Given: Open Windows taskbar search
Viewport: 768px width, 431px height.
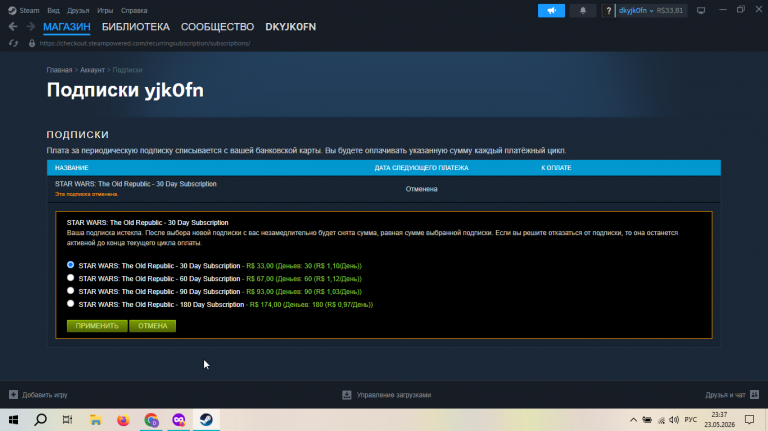Looking at the screenshot, I should click(41, 420).
